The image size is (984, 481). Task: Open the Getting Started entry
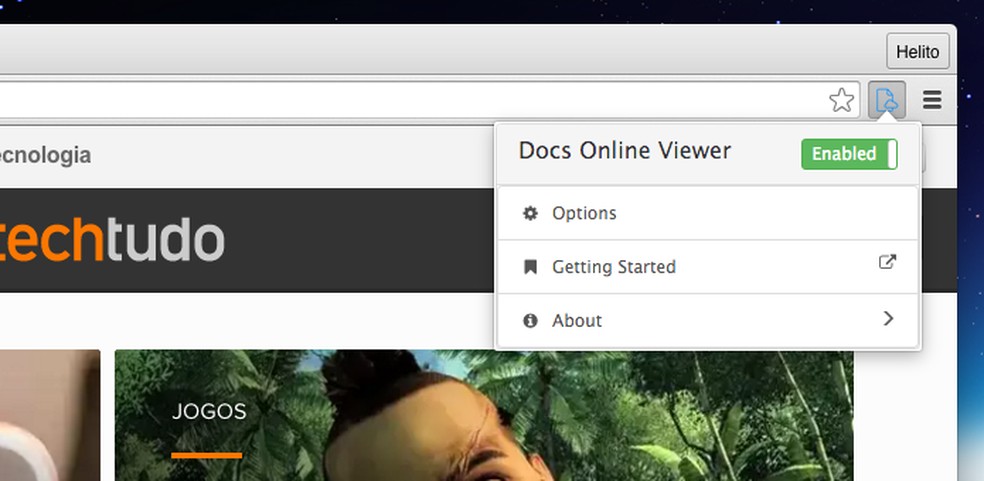coord(709,267)
